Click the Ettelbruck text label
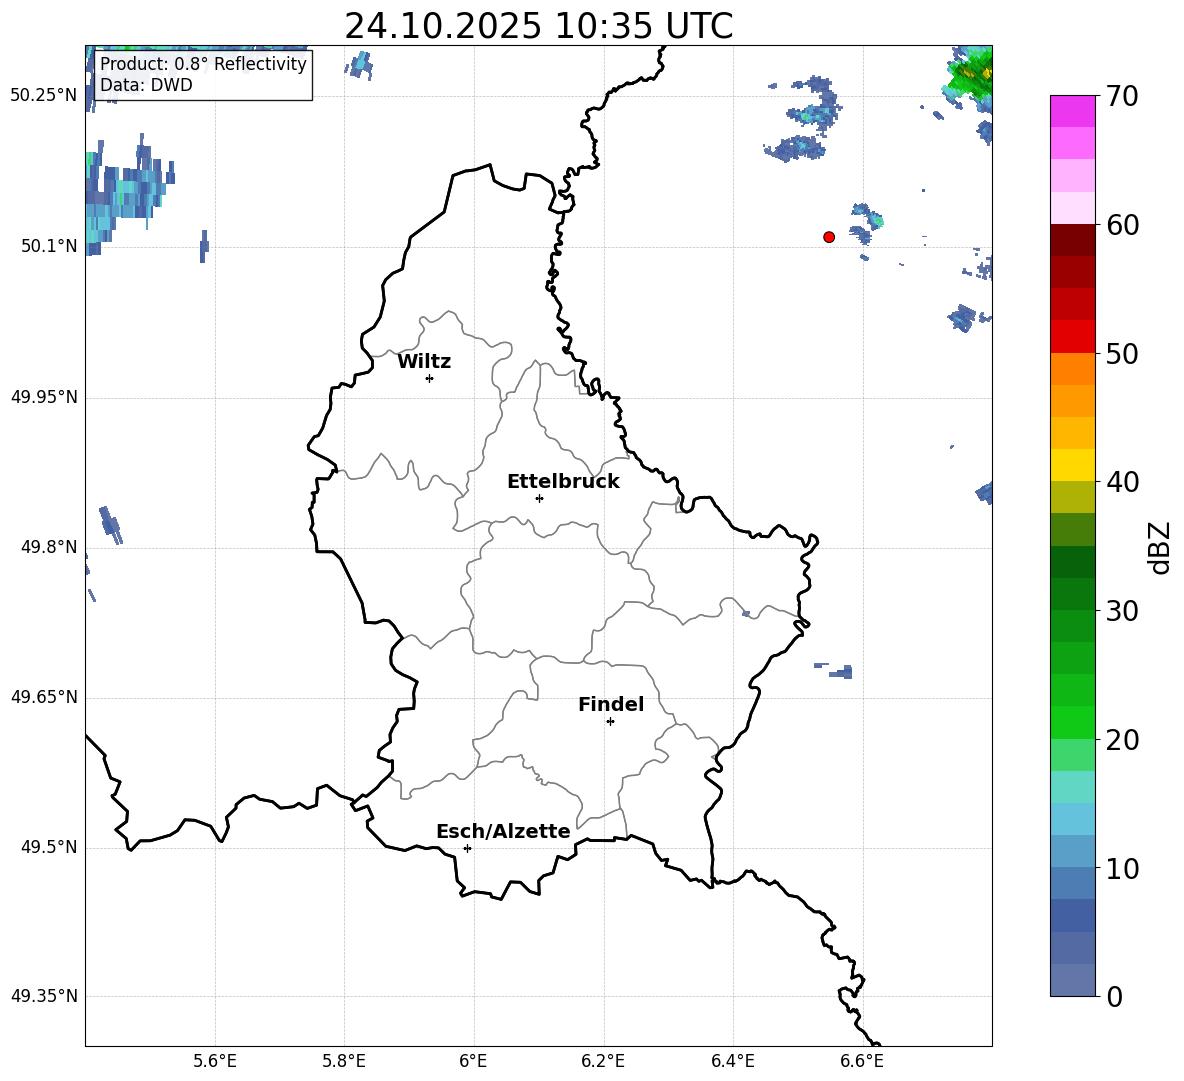 563,482
